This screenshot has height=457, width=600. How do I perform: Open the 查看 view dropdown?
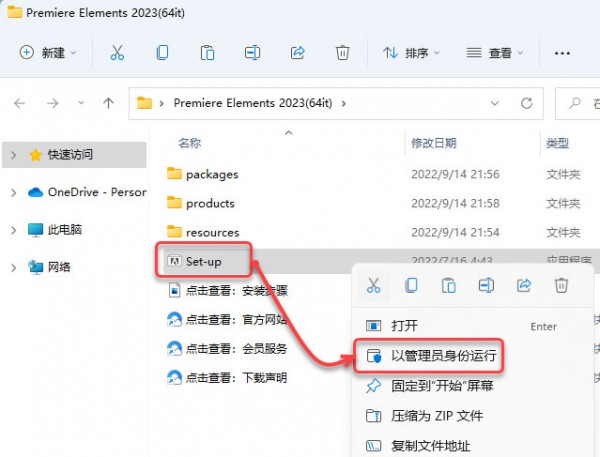[494, 52]
